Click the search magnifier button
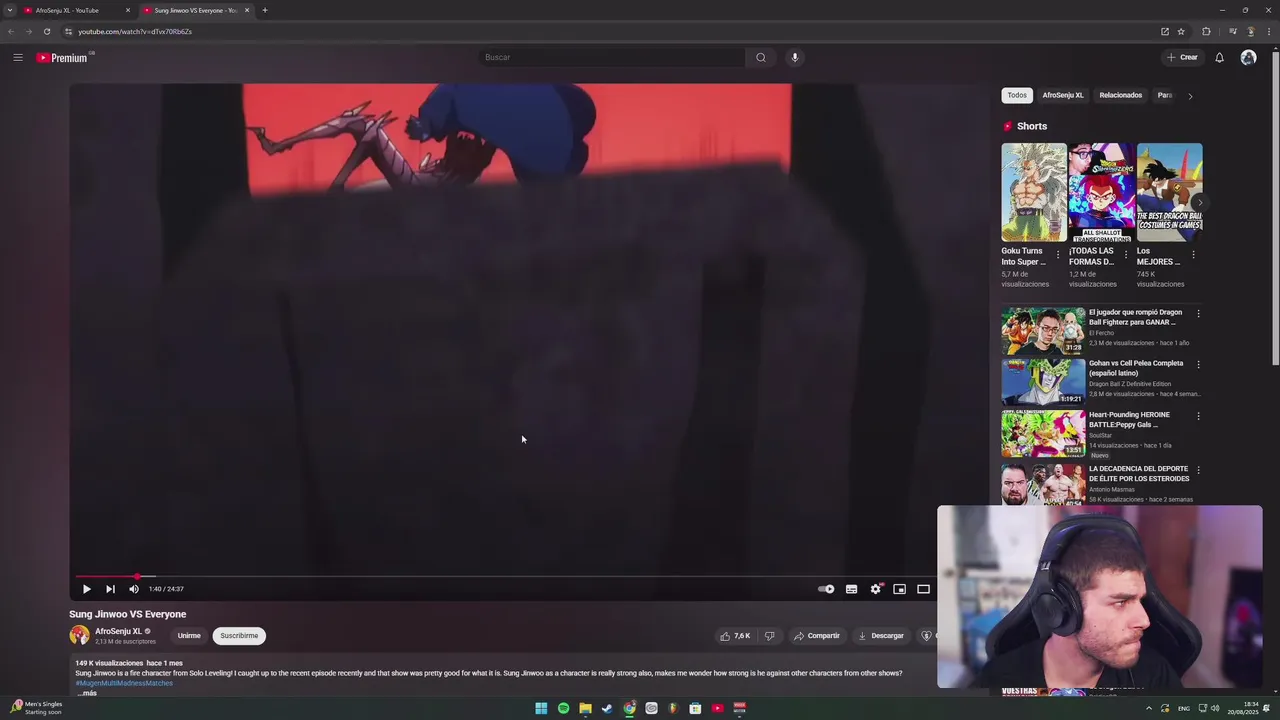The width and height of the screenshot is (1280, 720). click(761, 57)
